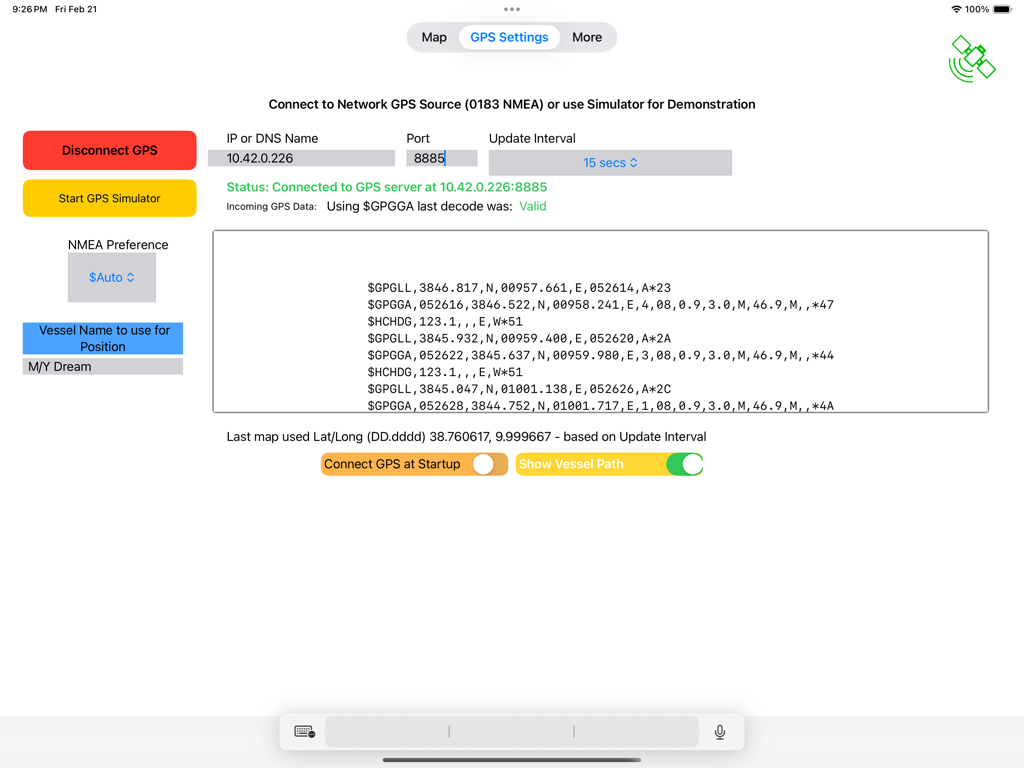Select the GPS Settings tab

(509, 37)
